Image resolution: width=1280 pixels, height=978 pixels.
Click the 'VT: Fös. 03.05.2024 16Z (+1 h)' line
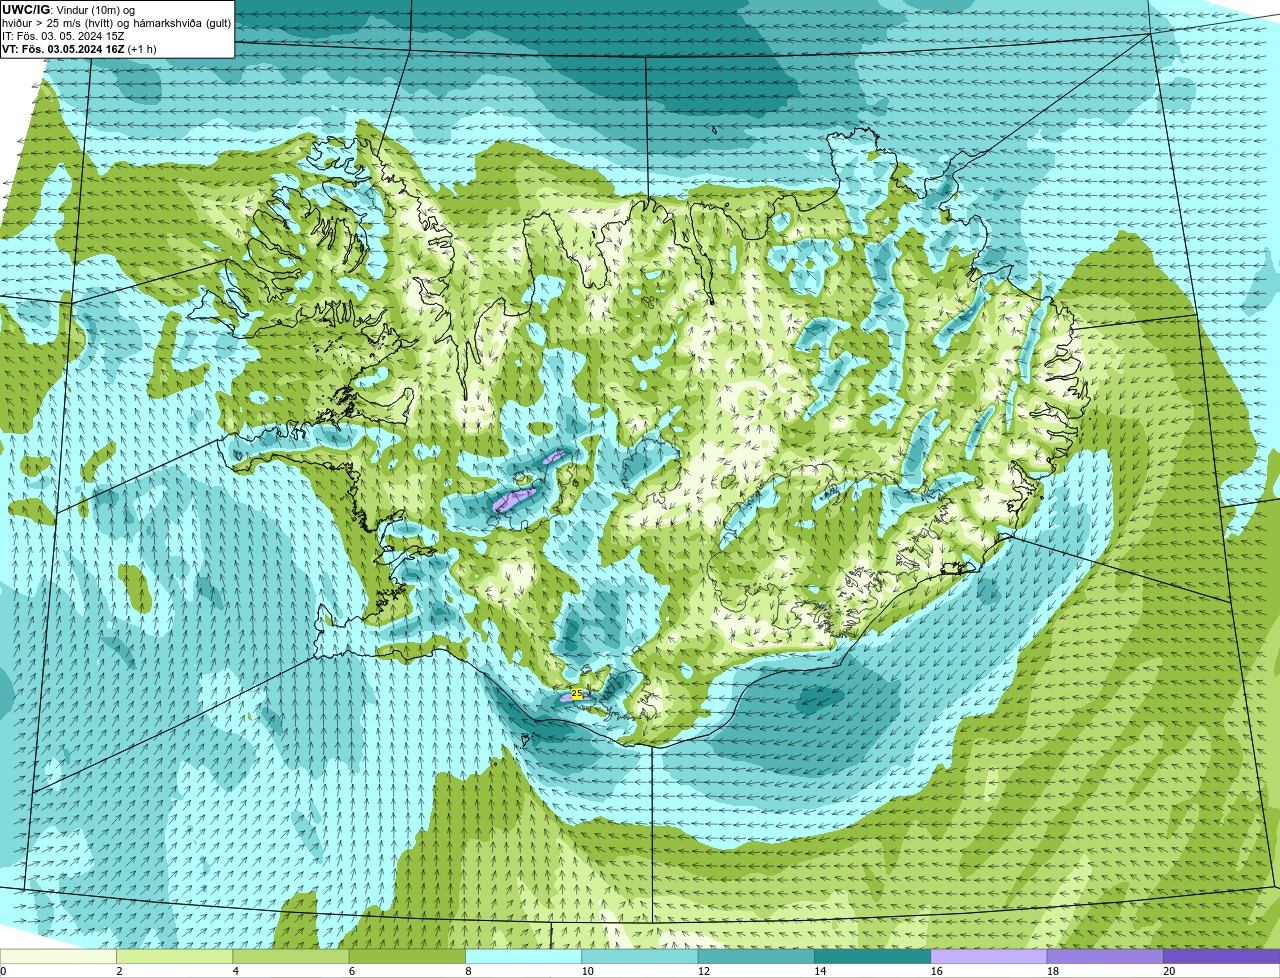80,49
